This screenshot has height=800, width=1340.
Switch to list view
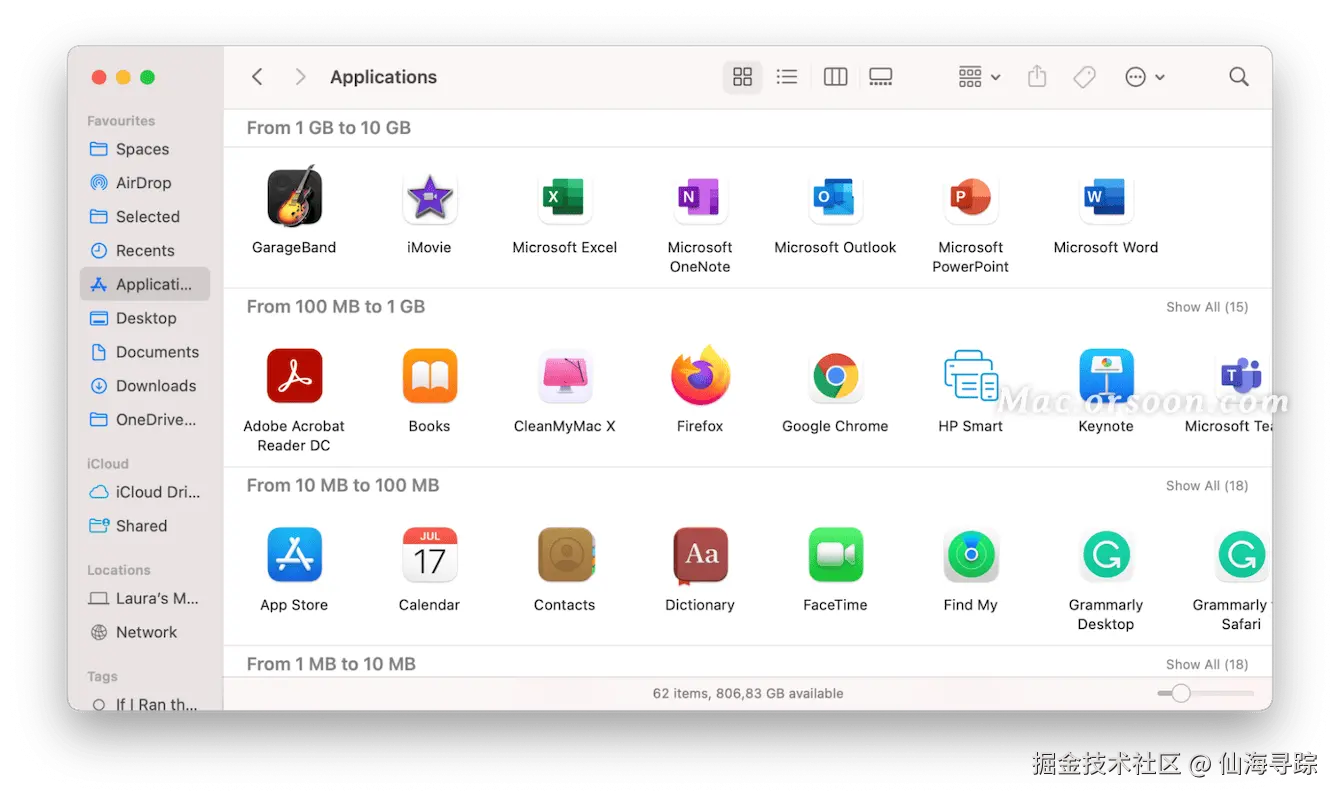click(x=787, y=77)
